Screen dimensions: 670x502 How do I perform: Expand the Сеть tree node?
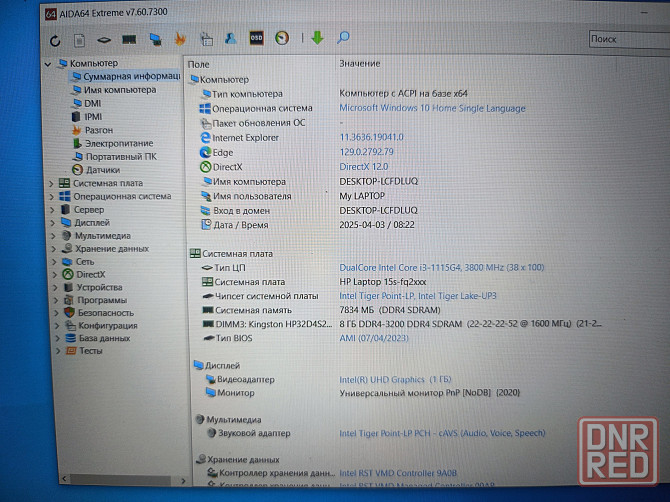55,262
